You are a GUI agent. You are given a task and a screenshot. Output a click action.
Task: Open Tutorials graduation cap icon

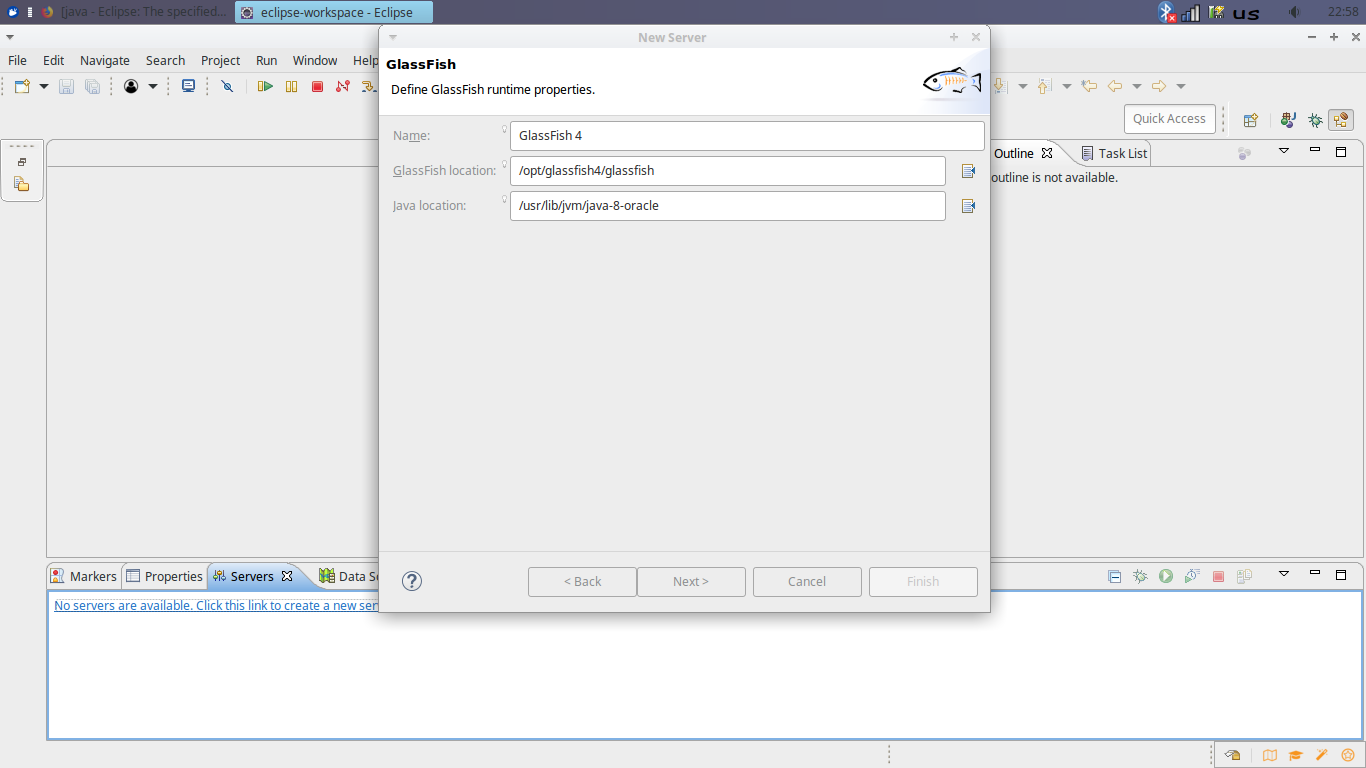(x=1296, y=755)
